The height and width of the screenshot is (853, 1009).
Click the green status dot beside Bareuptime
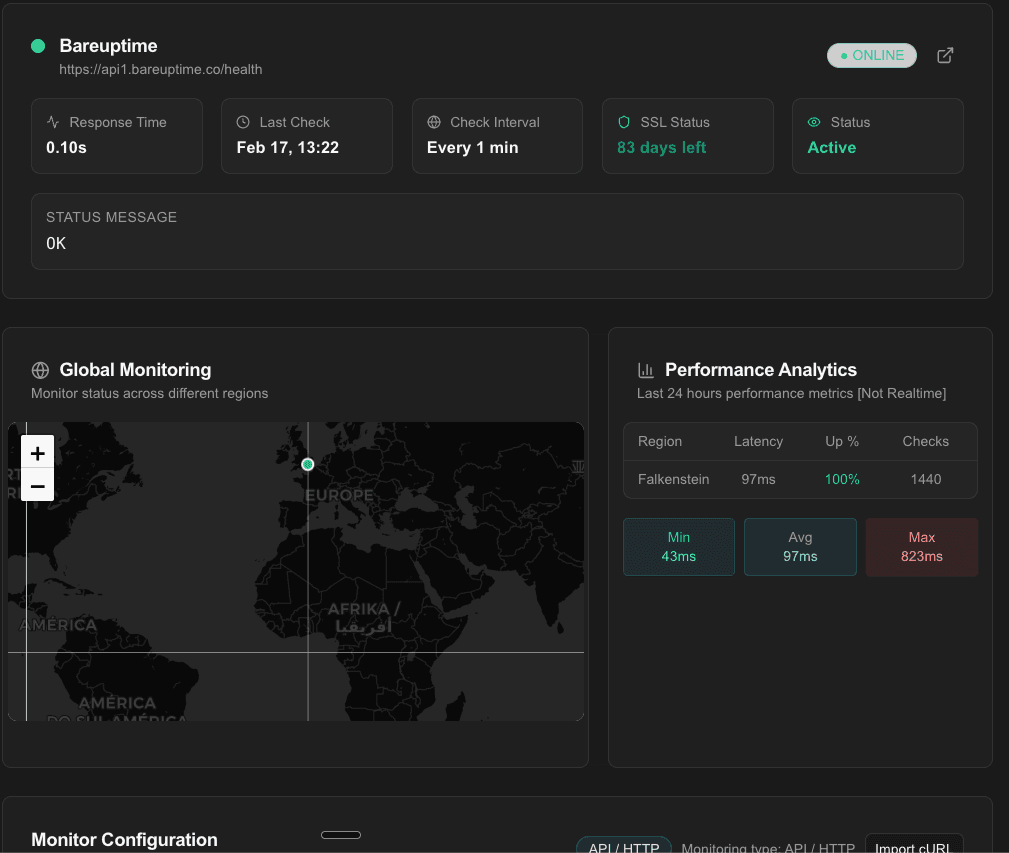(38, 46)
